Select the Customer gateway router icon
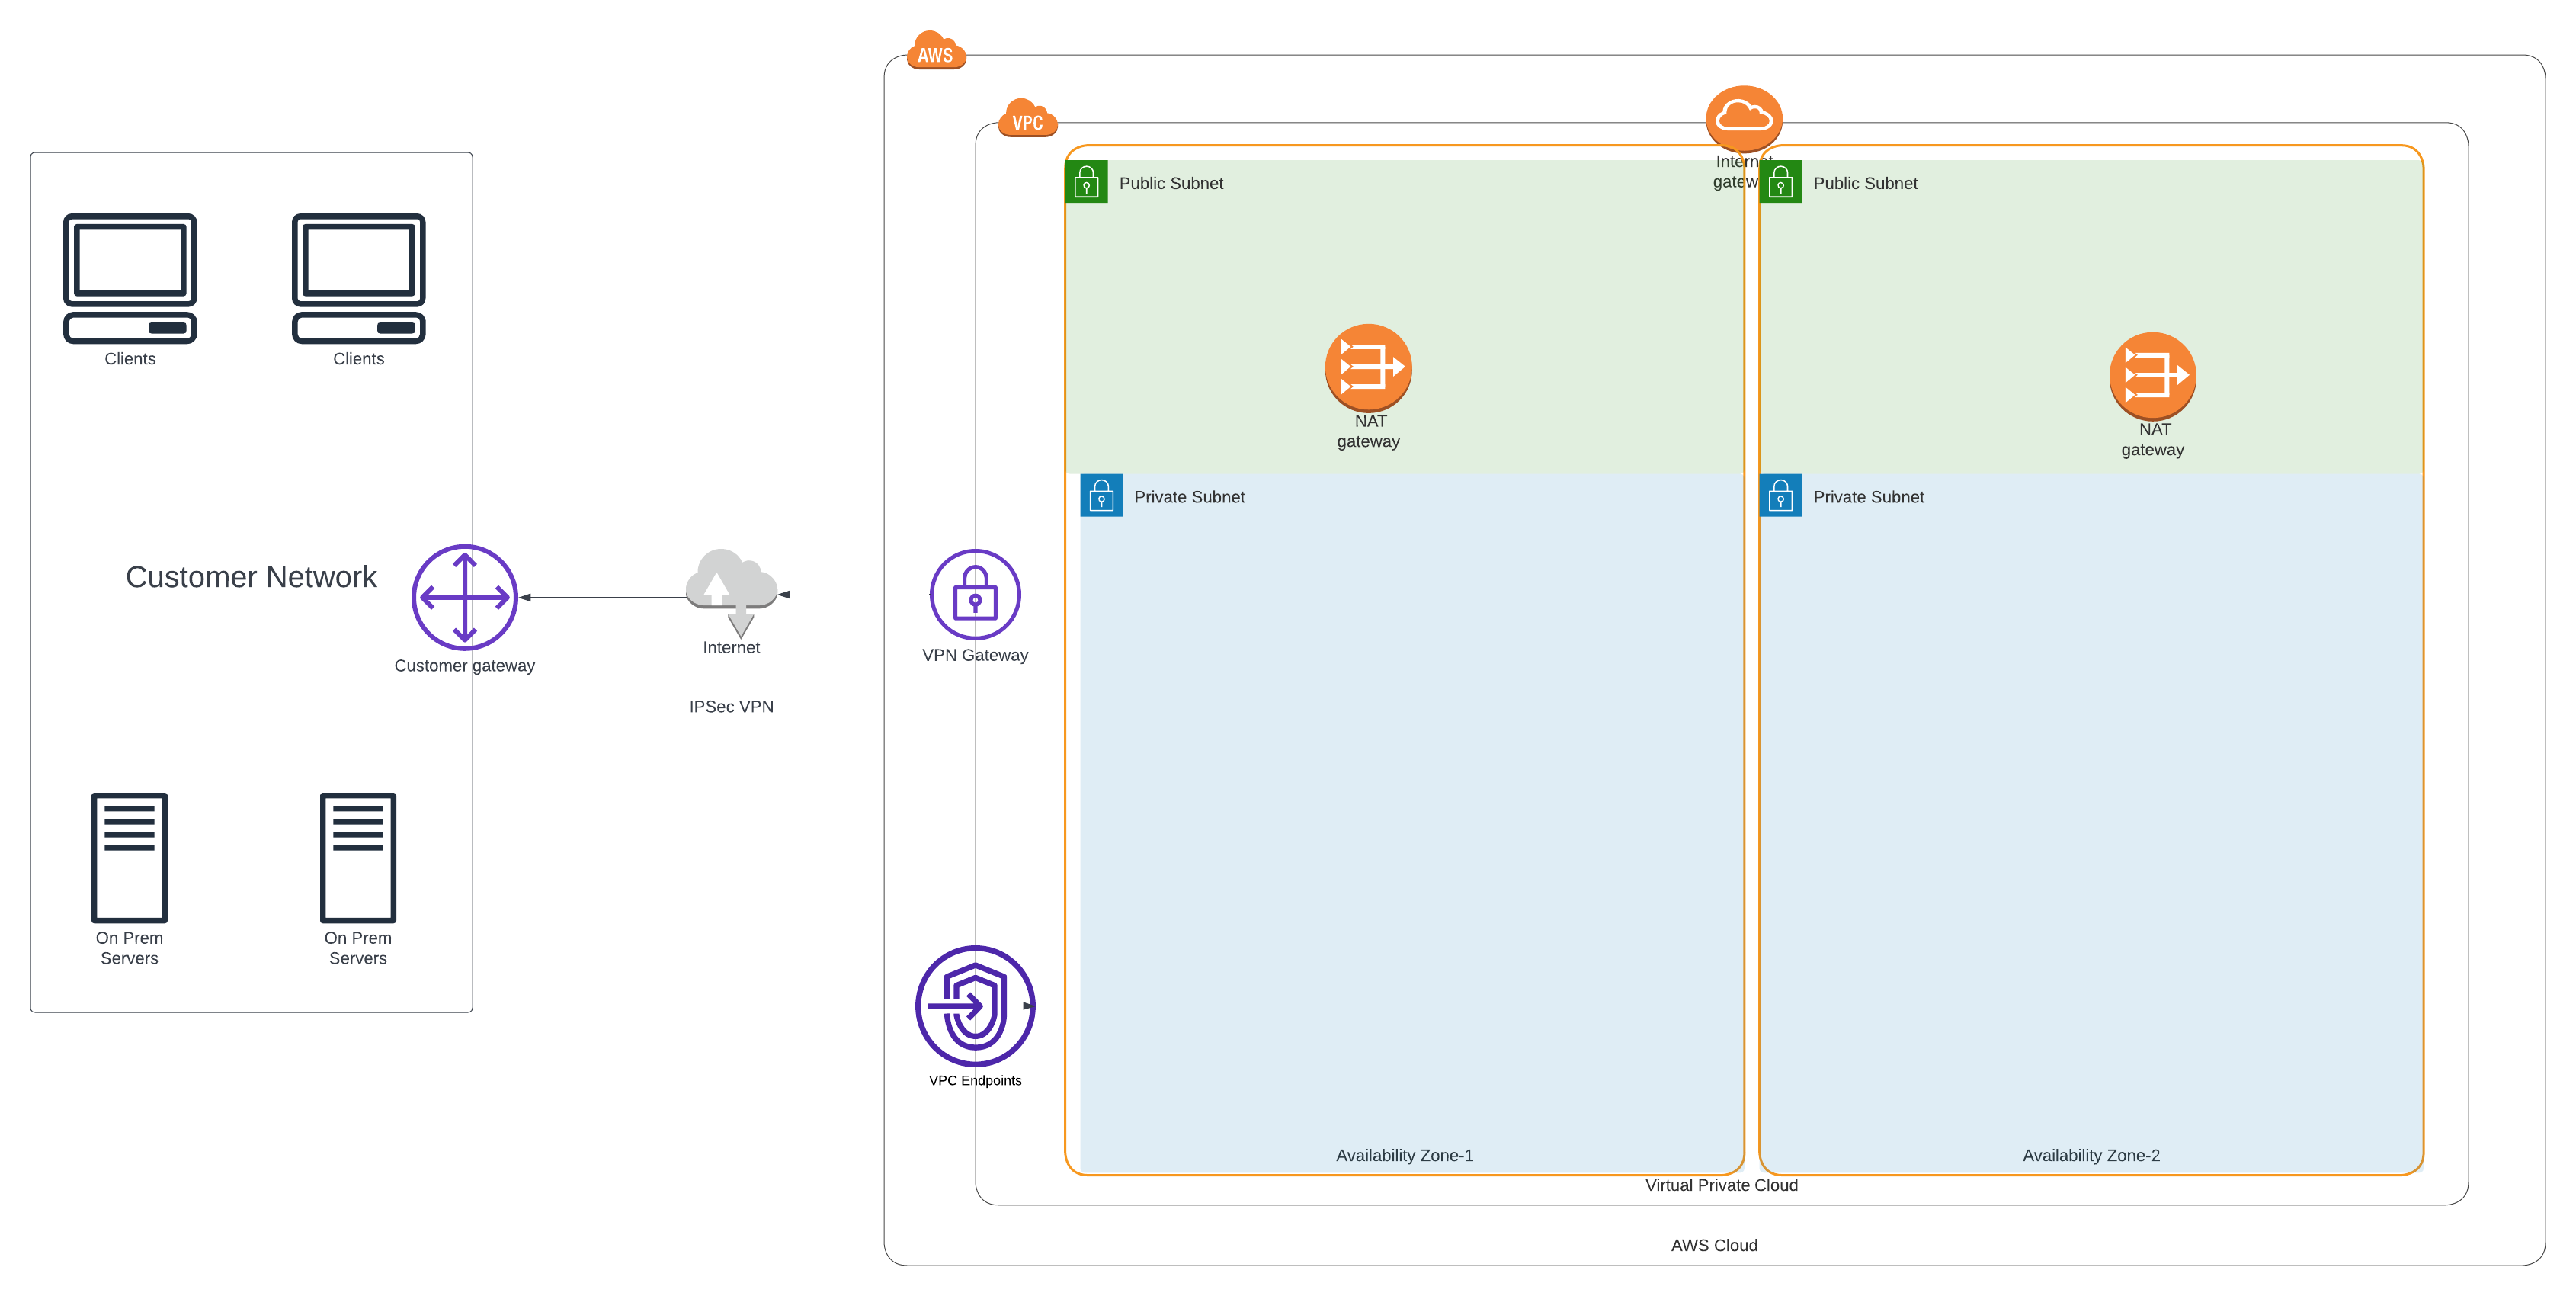The width and height of the screenshot is (2576, 1296). (x=465, y=597)
